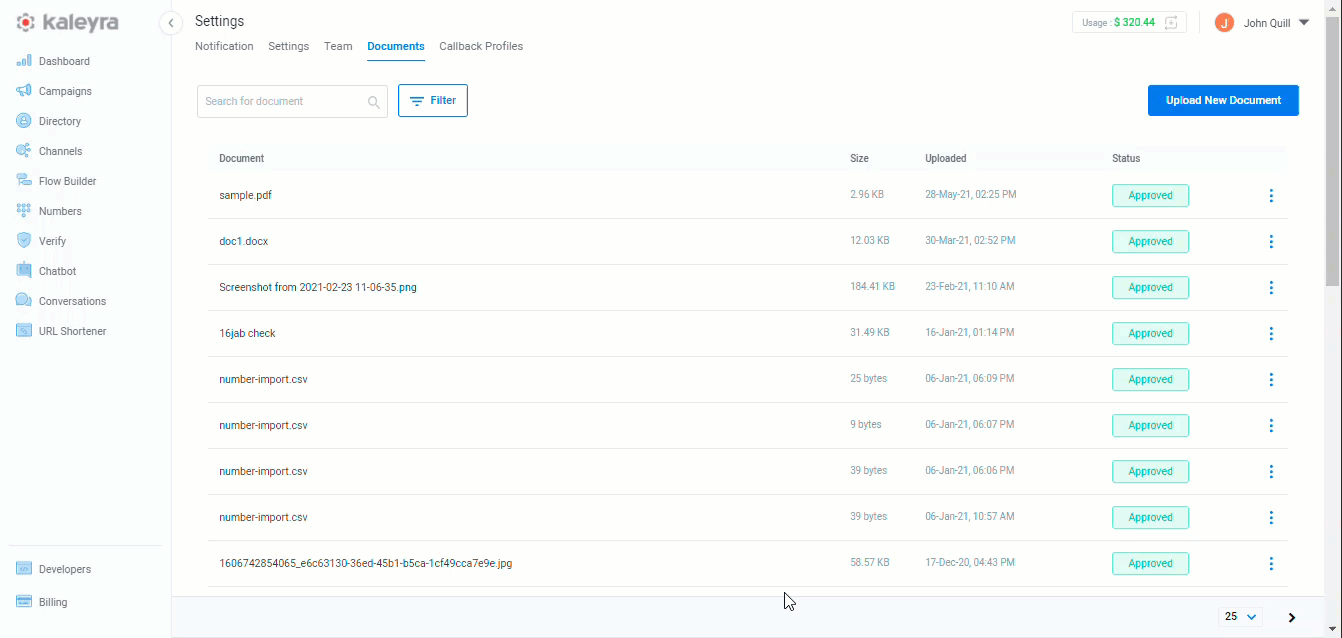Open the Dashboard sidebar icon

(24, 61)
